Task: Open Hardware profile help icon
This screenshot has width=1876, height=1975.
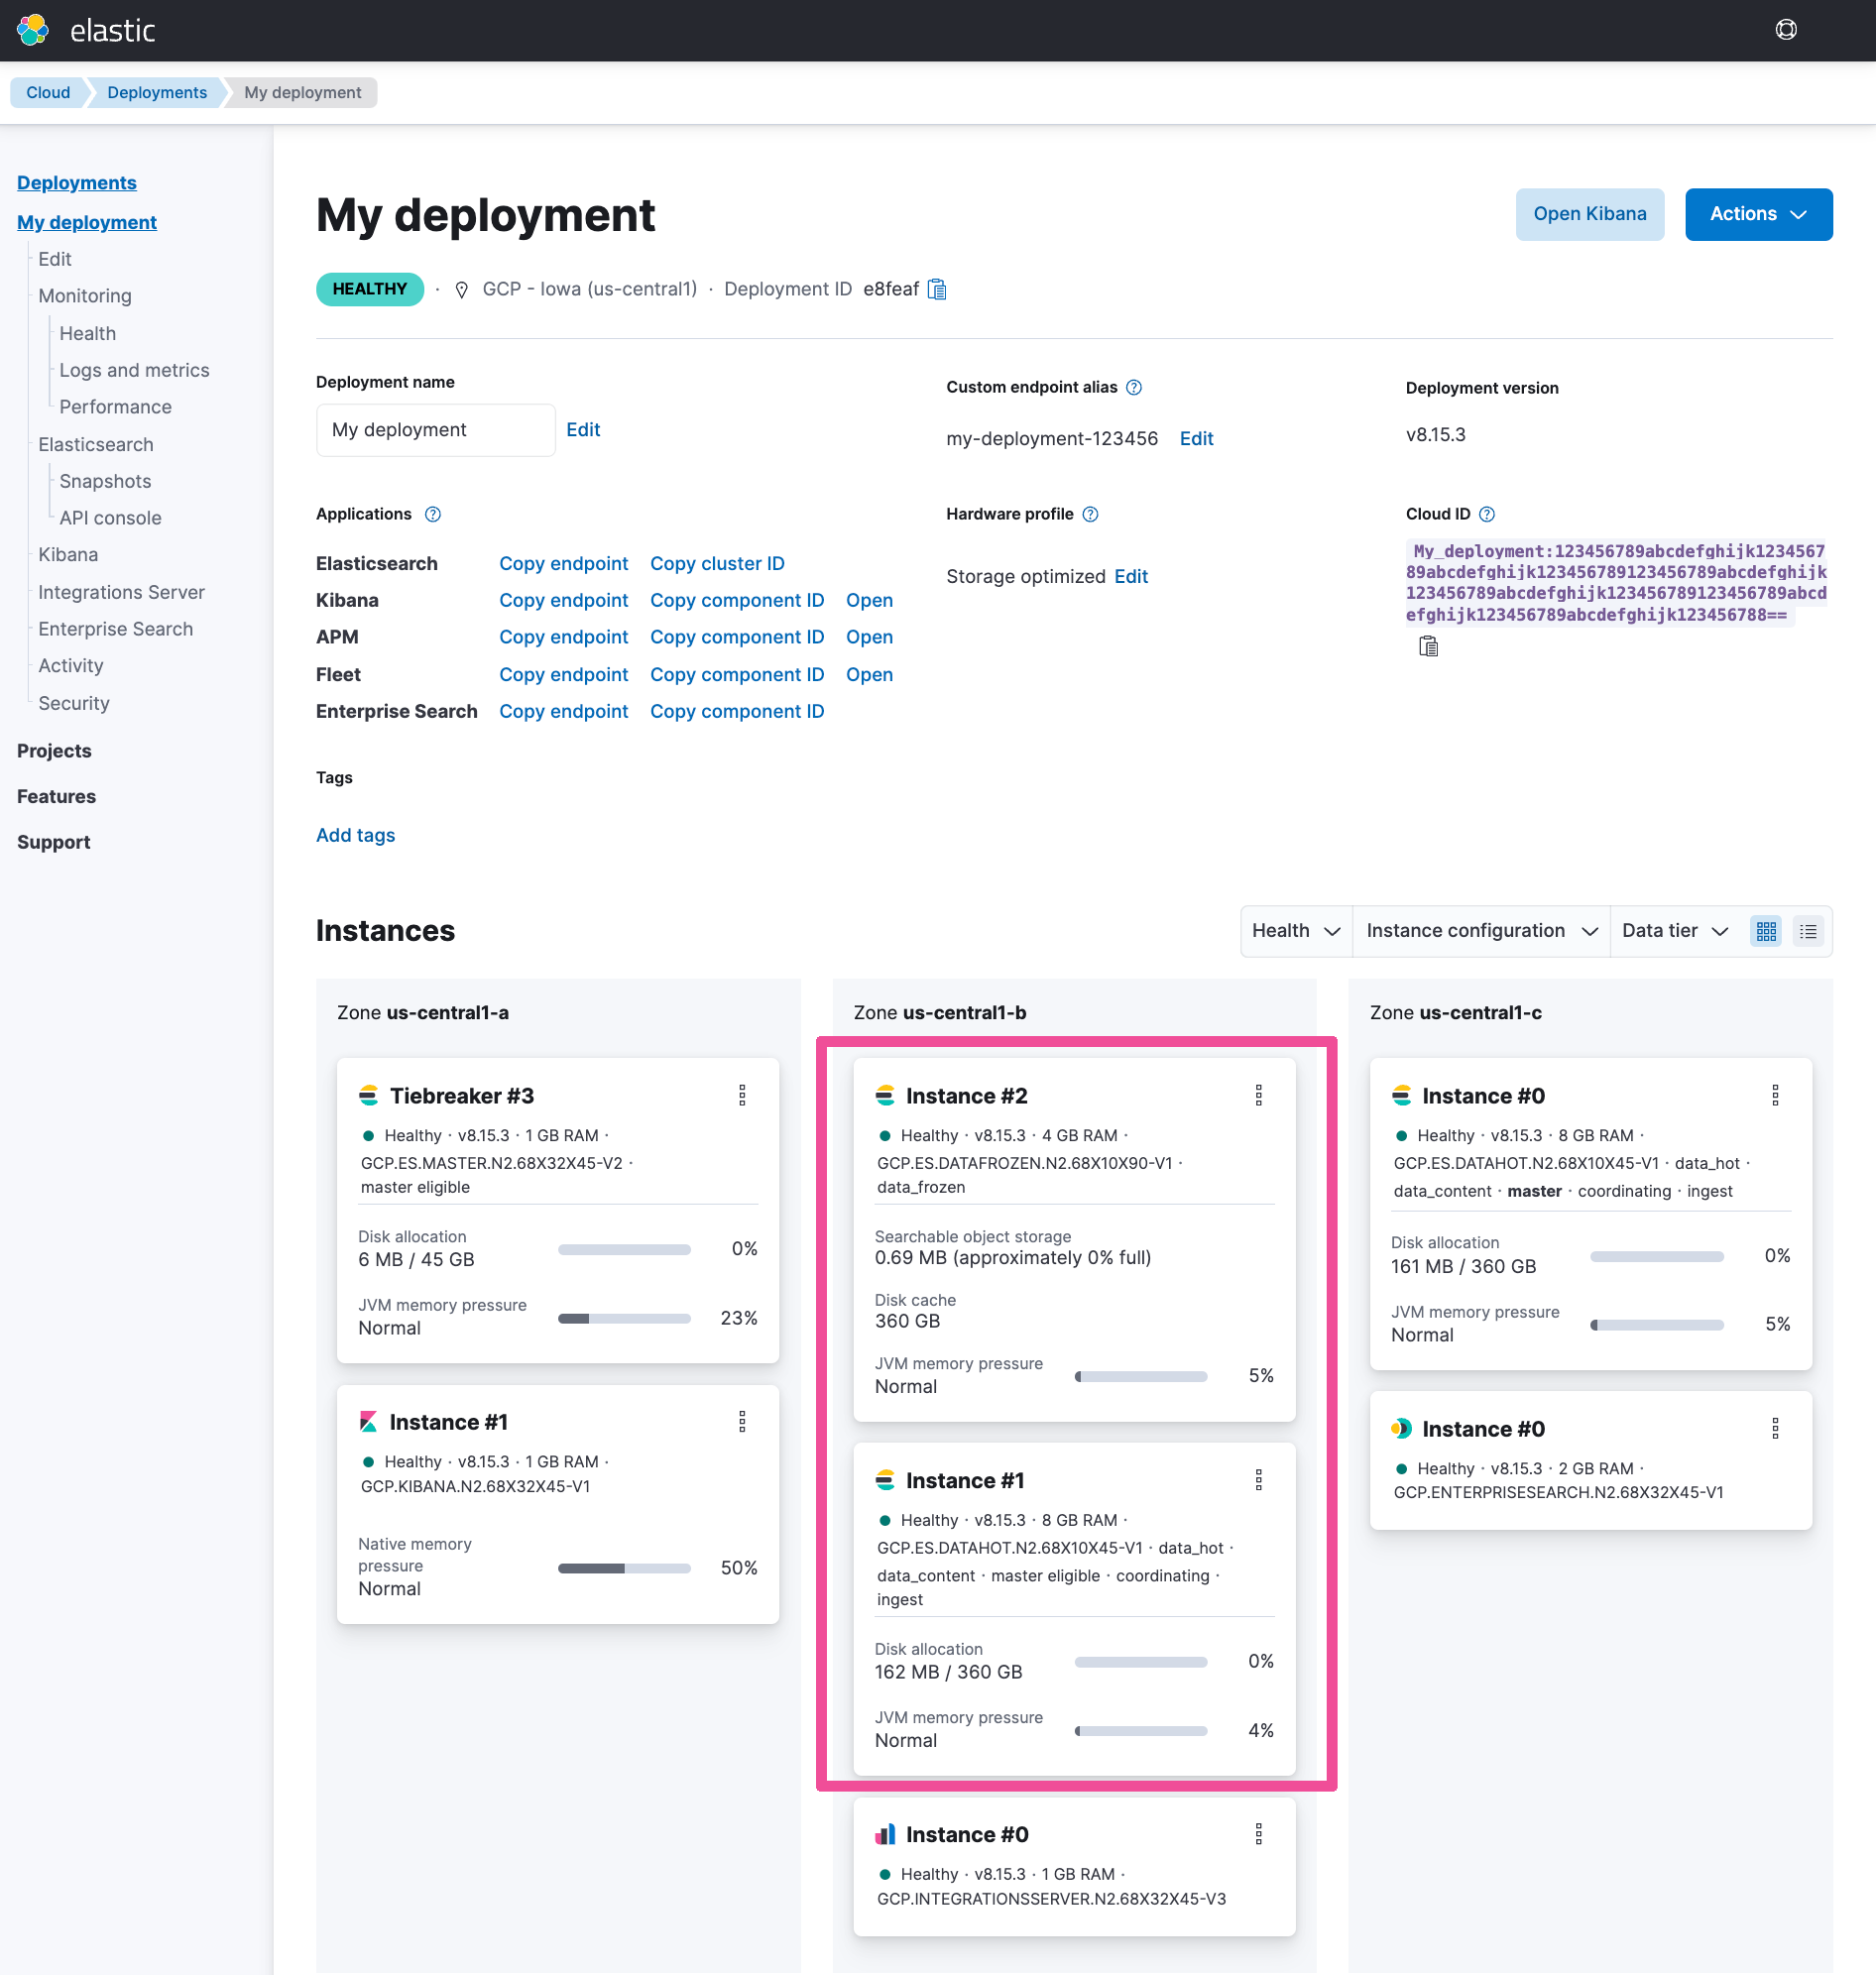Action: [x=1090, y=514]
